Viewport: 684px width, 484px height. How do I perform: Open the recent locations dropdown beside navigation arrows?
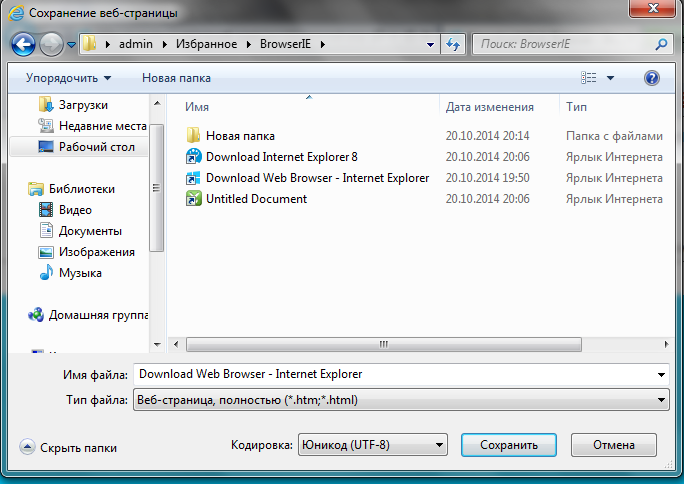tap(72, 44)
